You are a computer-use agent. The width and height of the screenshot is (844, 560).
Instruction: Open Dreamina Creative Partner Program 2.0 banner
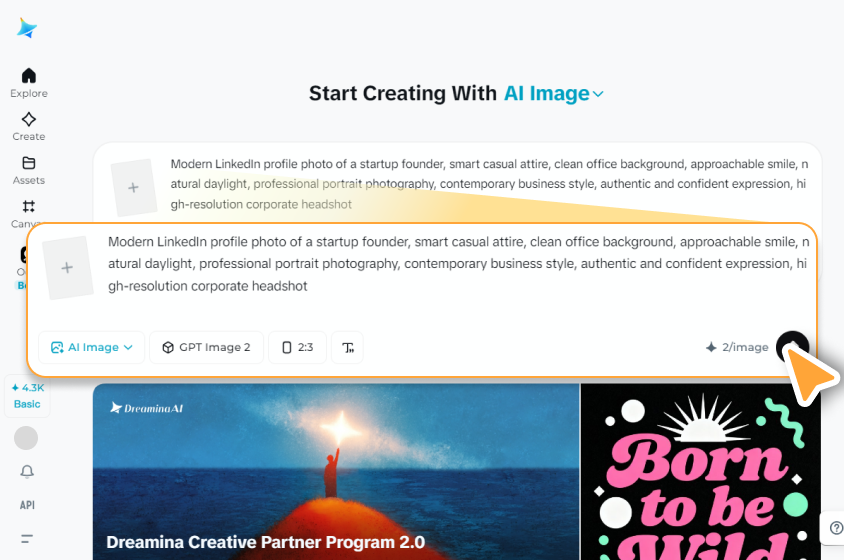(x=336, y=472)
